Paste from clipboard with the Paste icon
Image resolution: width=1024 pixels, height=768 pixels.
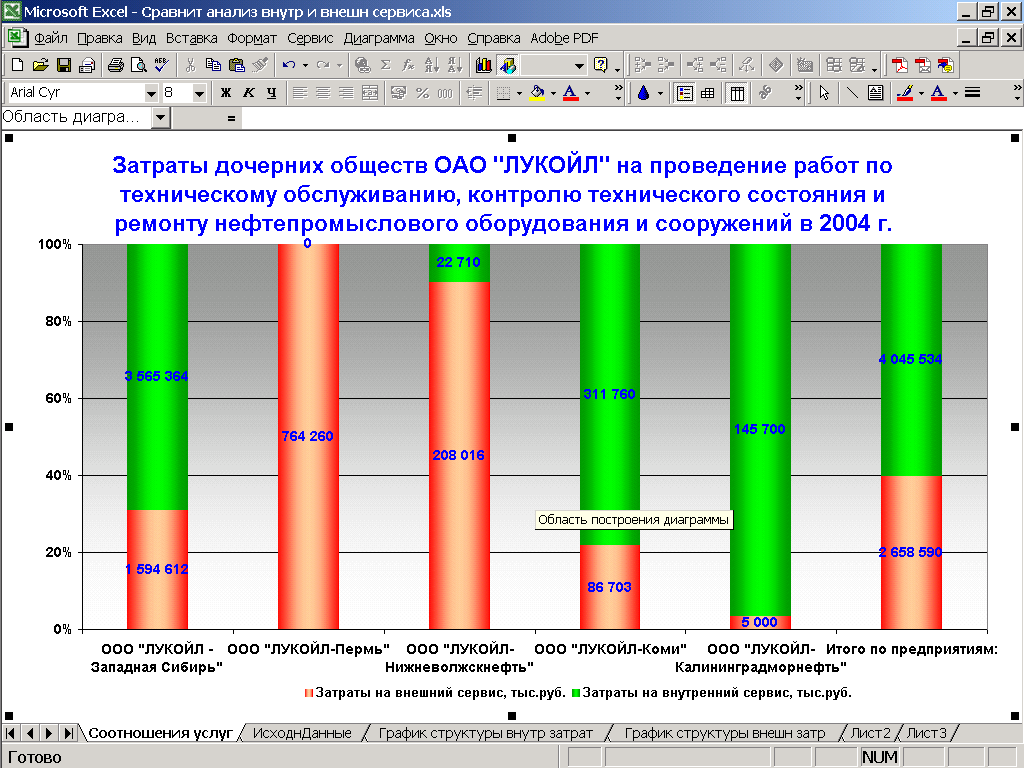point(236,65)
